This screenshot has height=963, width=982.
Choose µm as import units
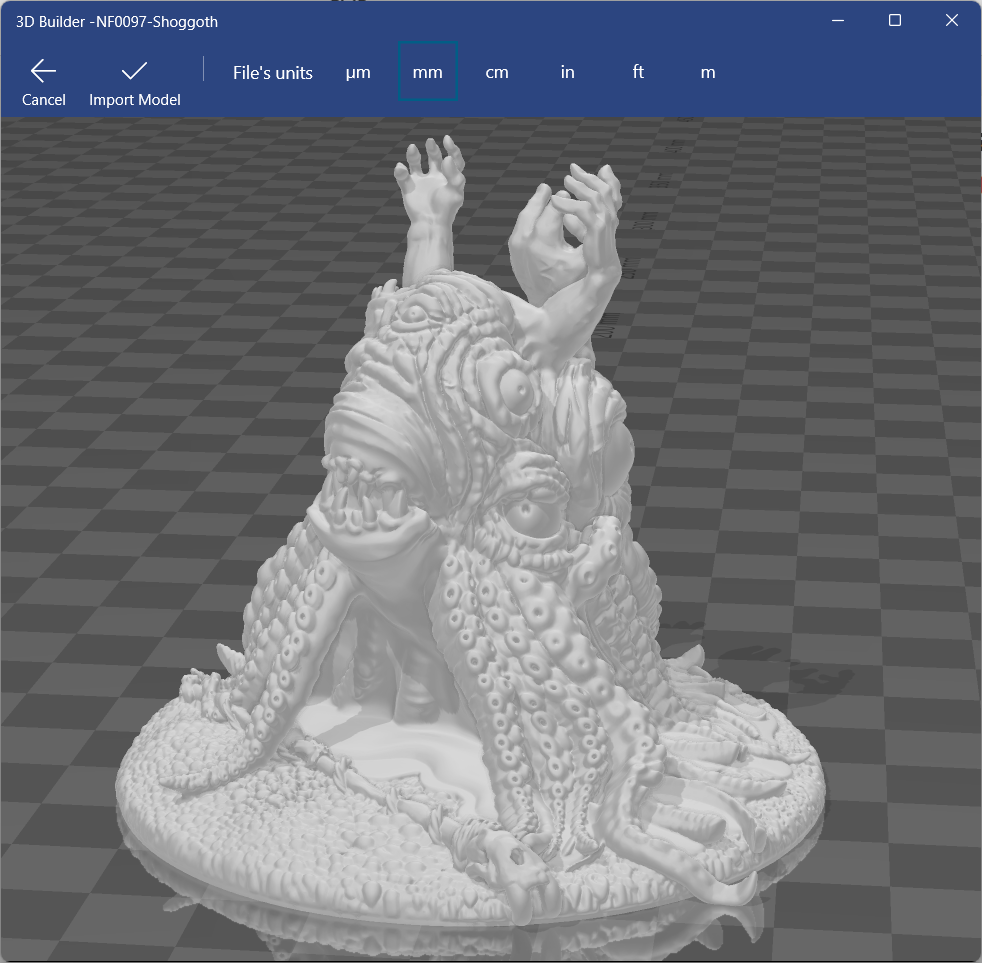point(358,73)
